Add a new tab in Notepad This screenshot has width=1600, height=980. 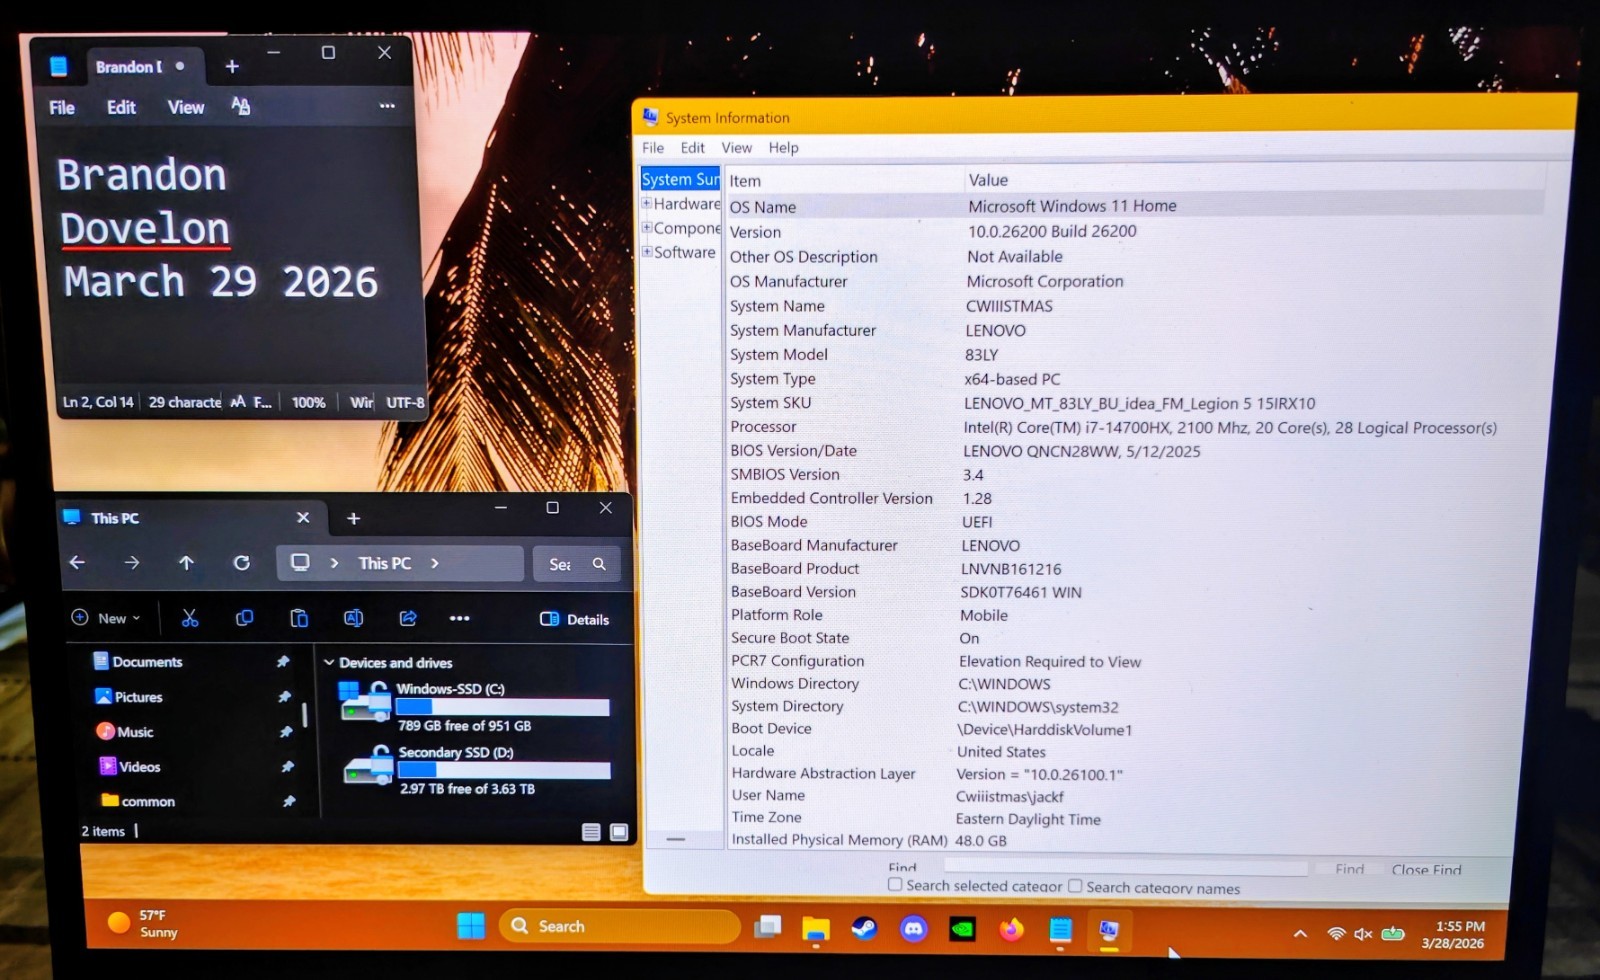[232, 66]
